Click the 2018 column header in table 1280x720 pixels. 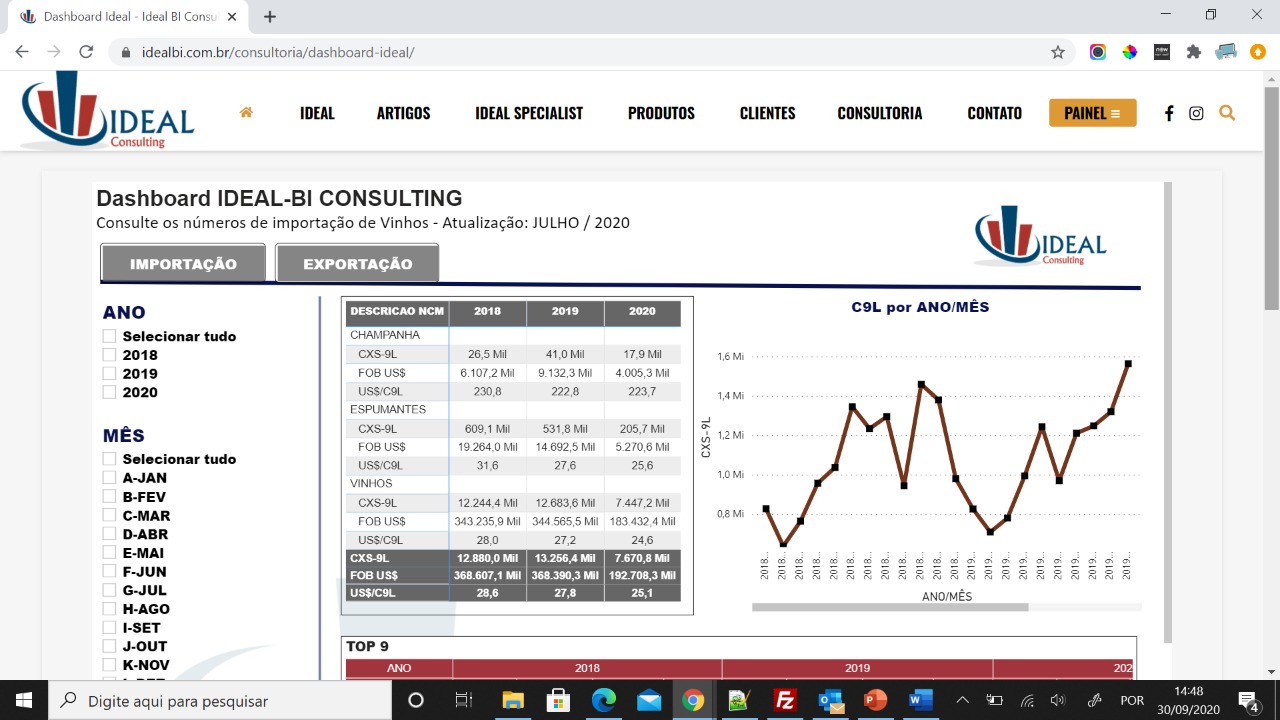[x=487, y=311]
